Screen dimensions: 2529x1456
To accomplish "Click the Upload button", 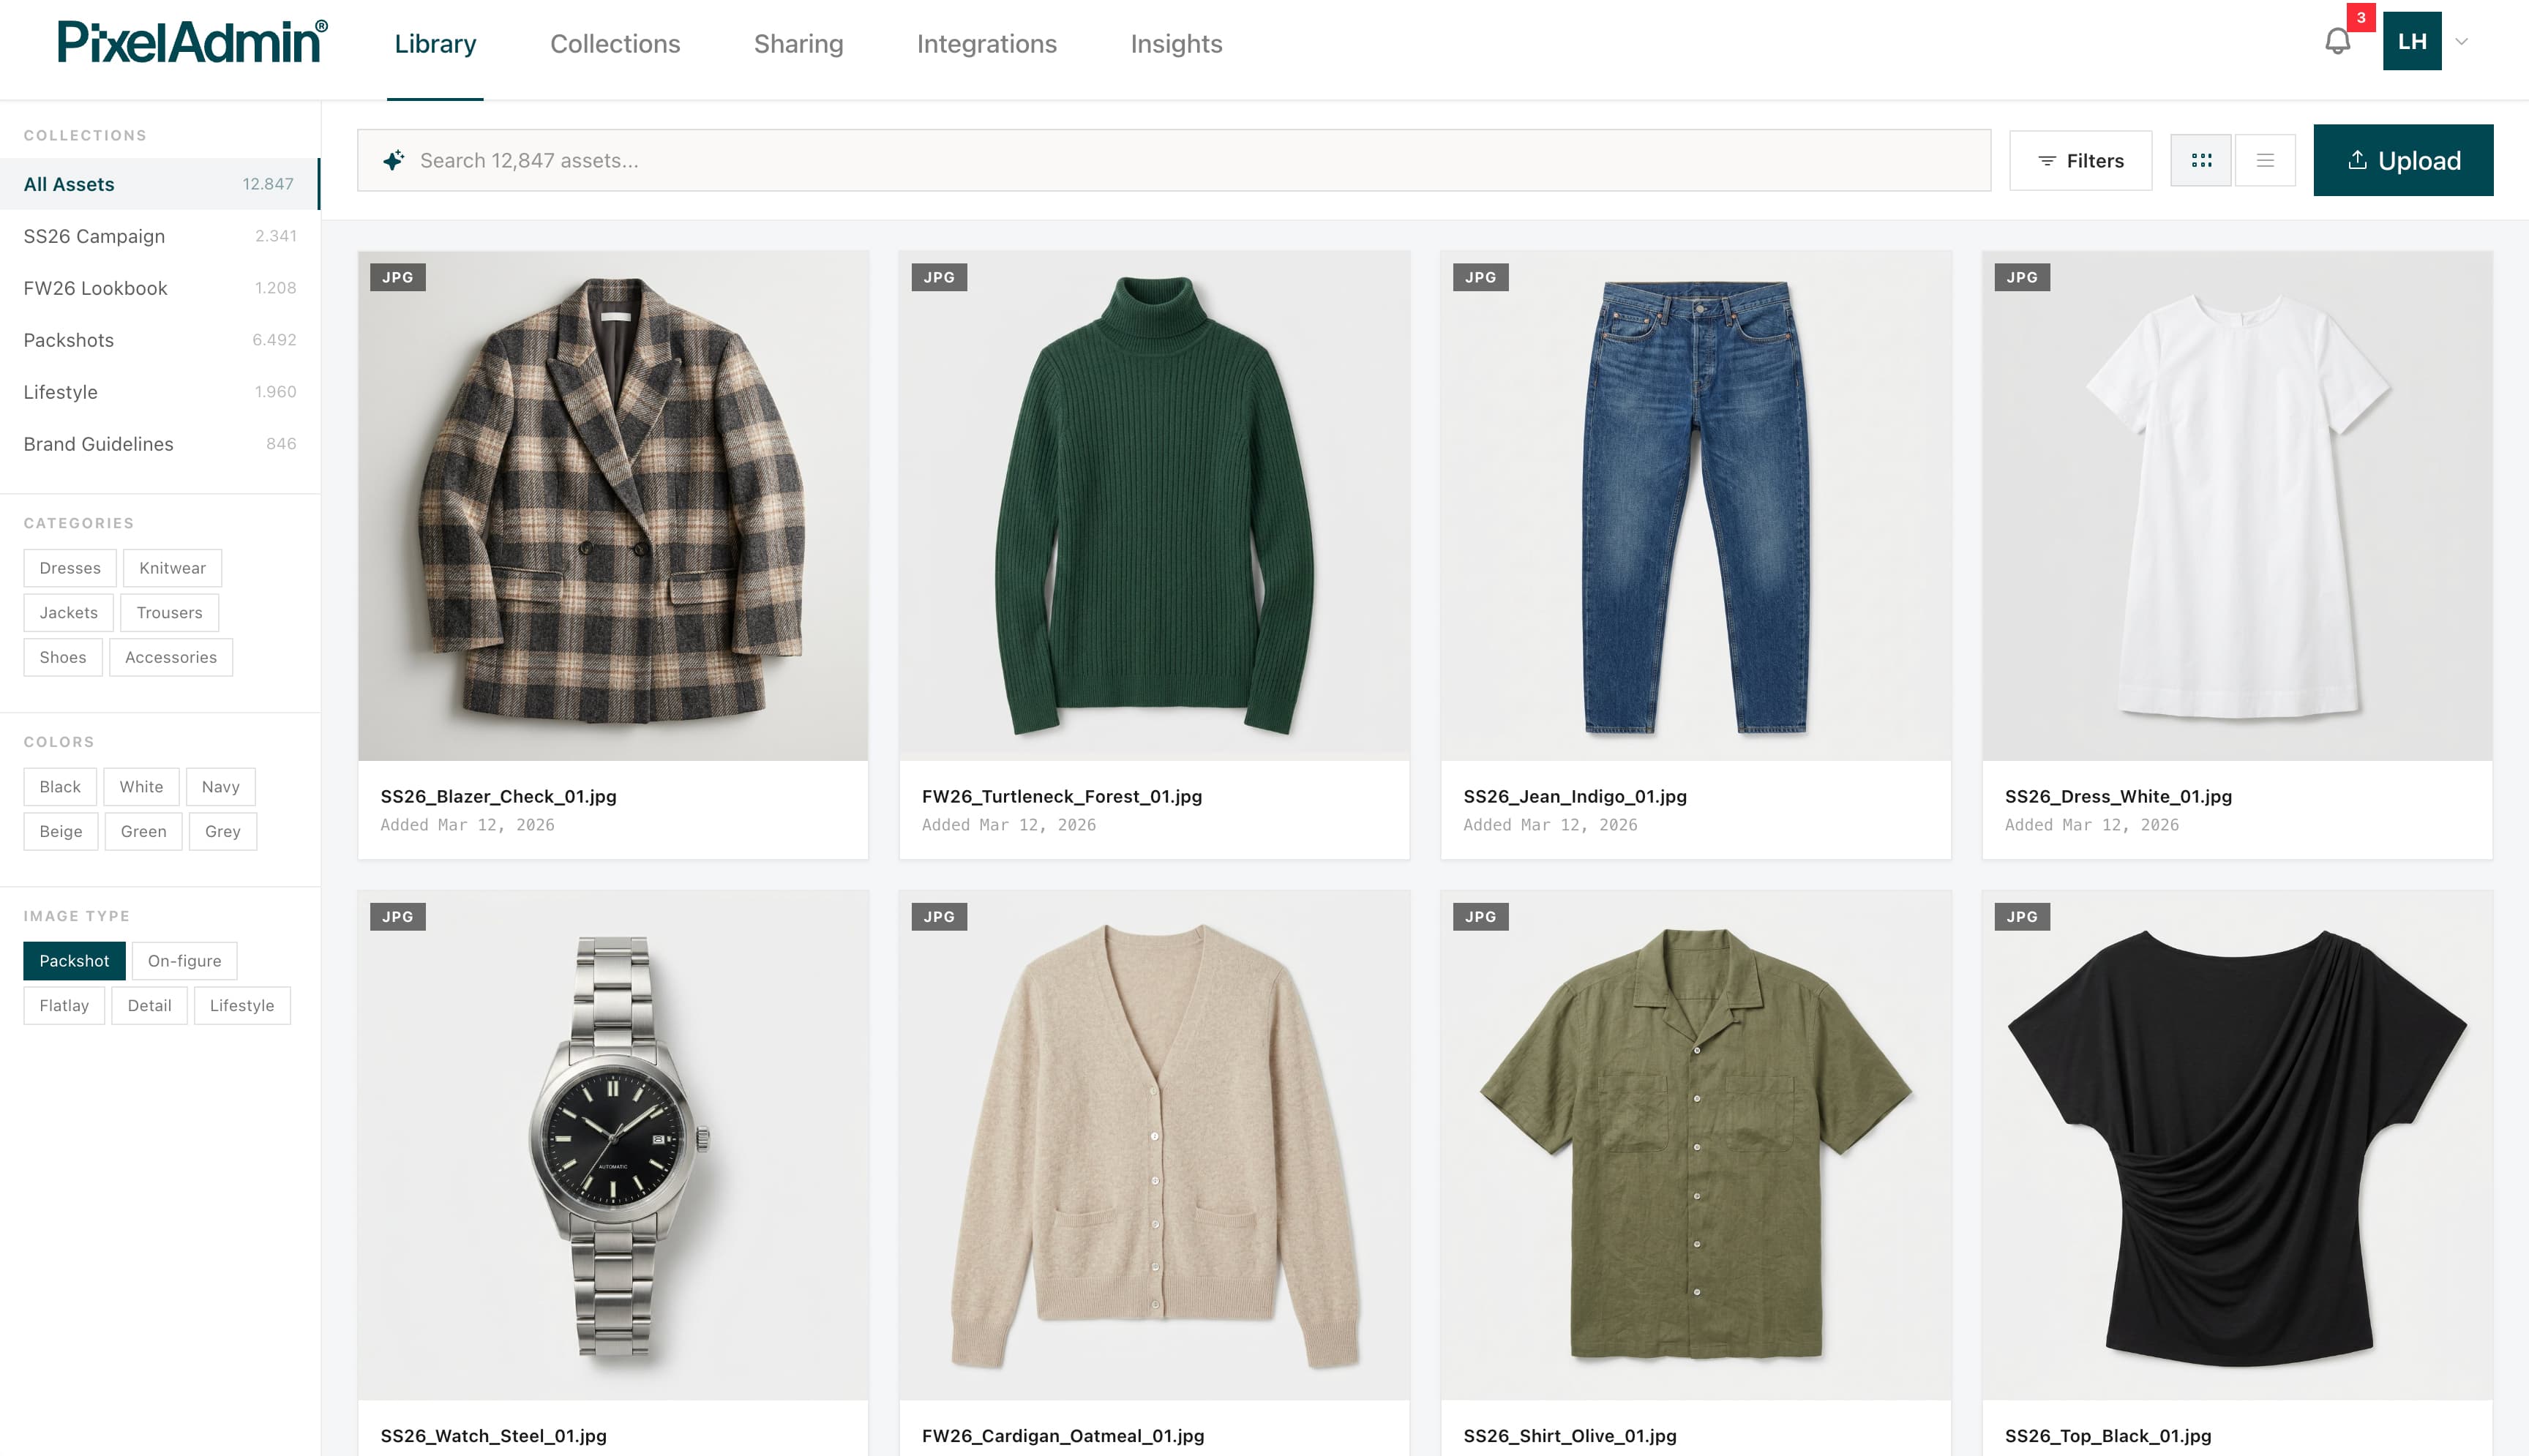I will [x=2402, y=161].
